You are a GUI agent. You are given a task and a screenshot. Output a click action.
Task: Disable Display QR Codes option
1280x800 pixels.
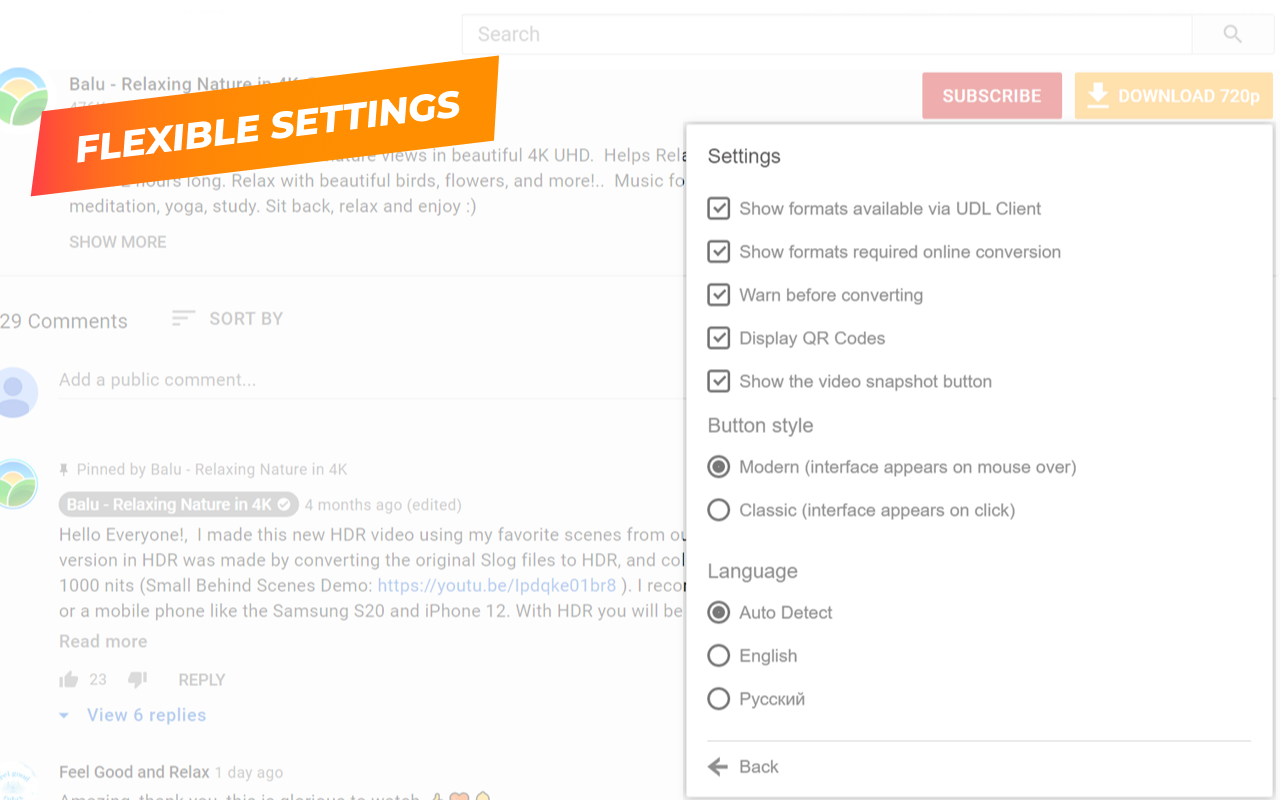point(718,338)
